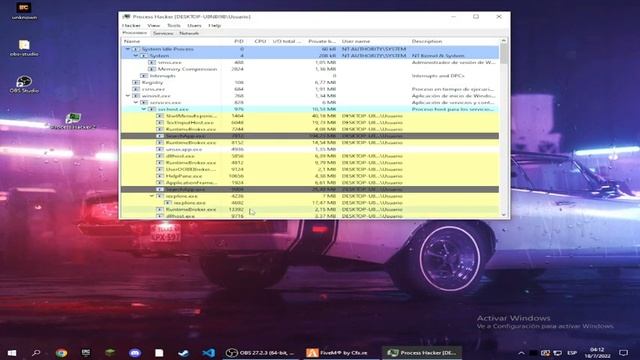Select the ApplicationFrameHost process row
The image size is (640, 360).
[x=310, y=182]
